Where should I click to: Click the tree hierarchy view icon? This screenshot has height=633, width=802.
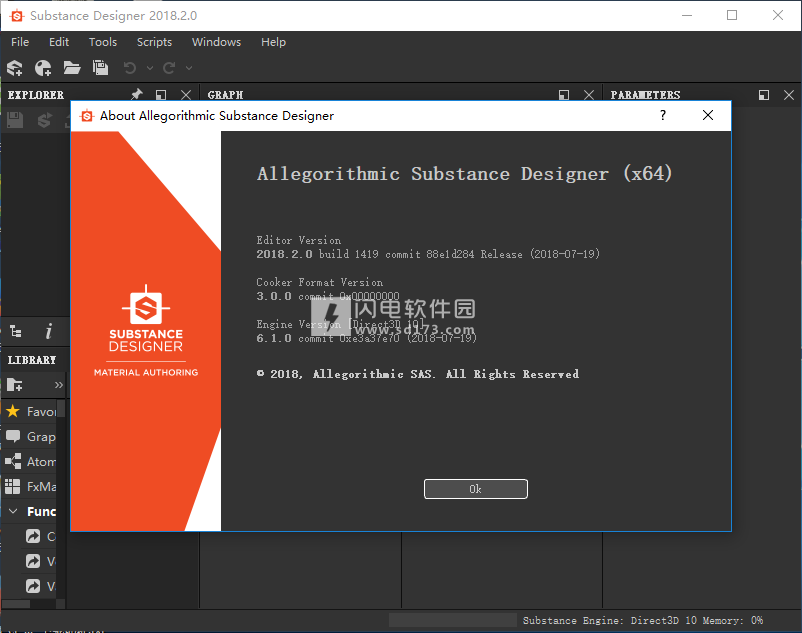(x=16, y=332)
